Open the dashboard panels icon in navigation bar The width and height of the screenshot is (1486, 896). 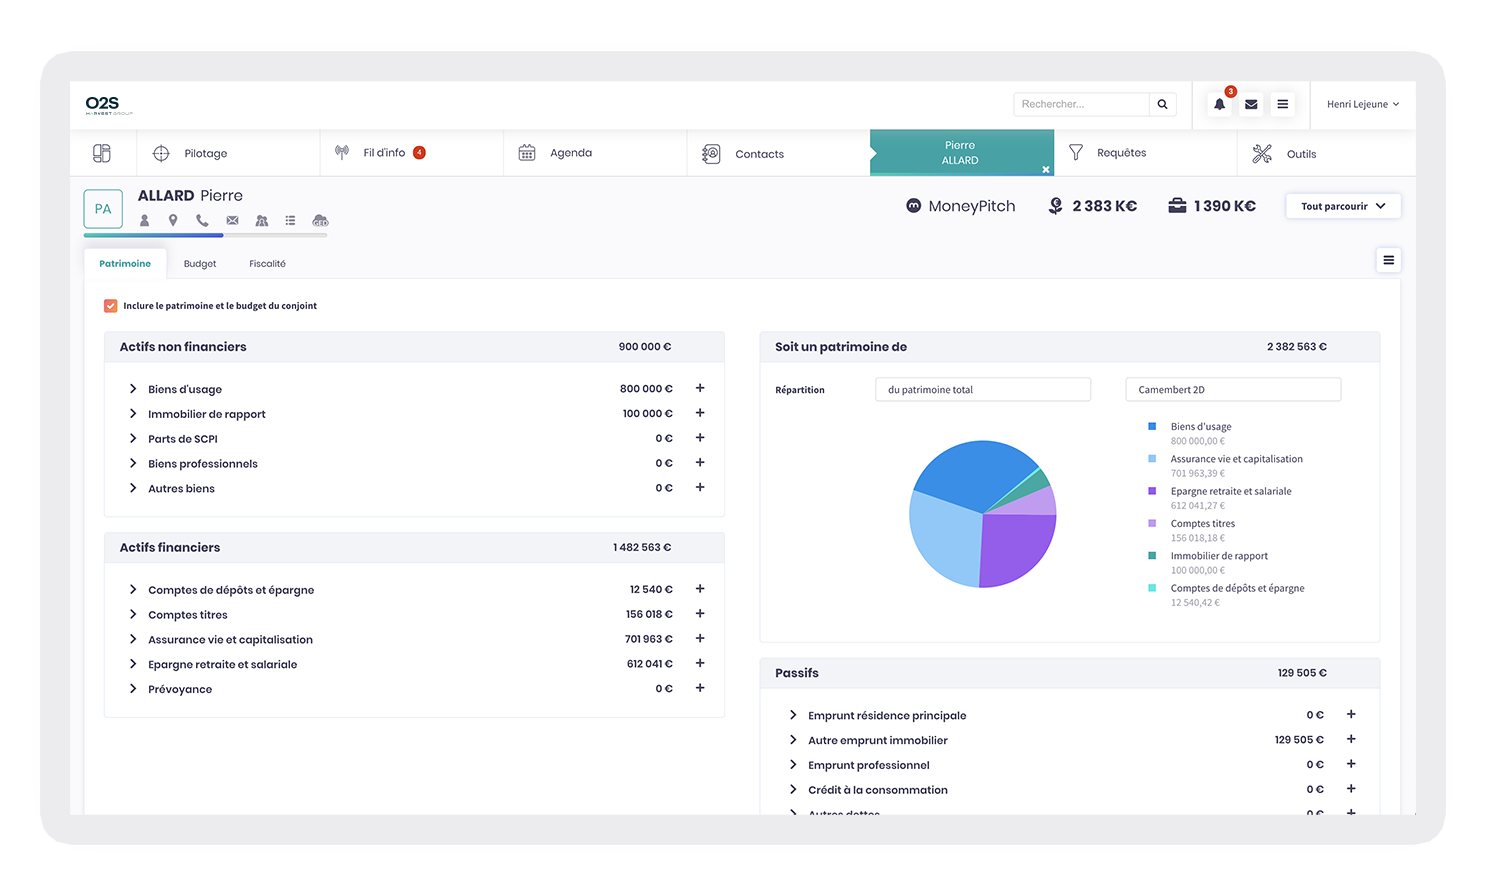pyautogui.click(x=102, y=153)
